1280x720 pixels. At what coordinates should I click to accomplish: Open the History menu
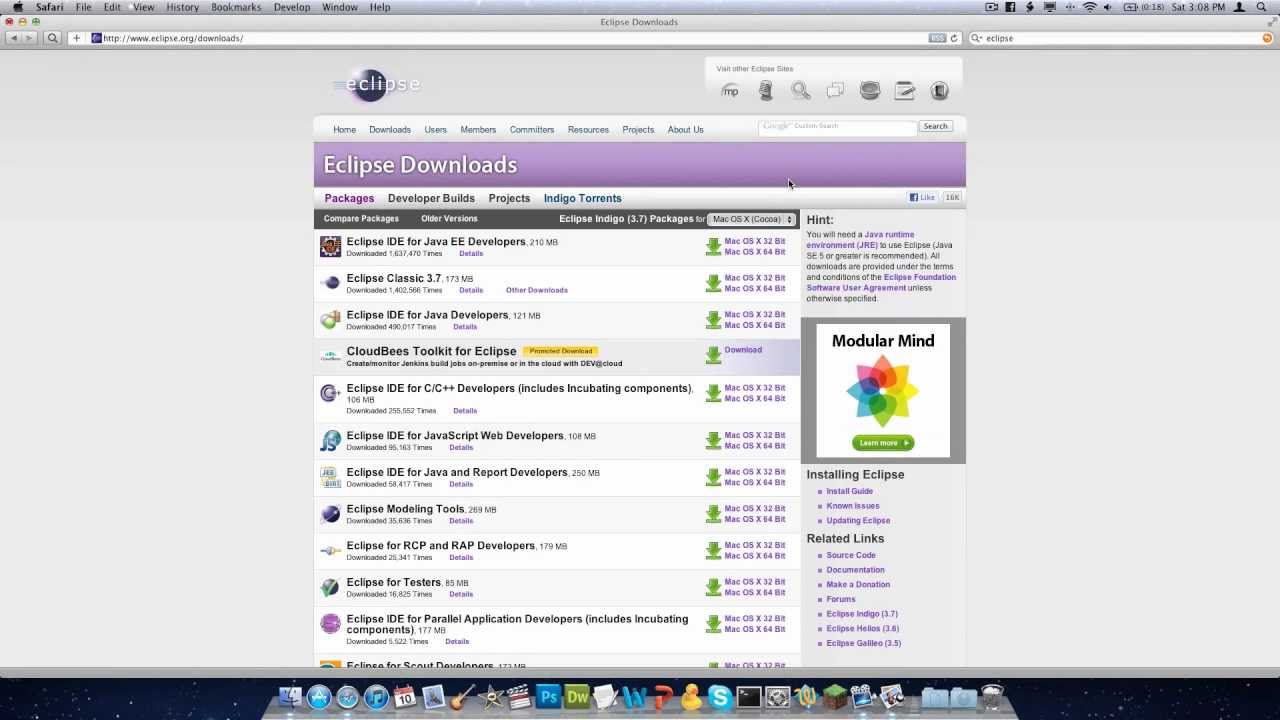182,7
